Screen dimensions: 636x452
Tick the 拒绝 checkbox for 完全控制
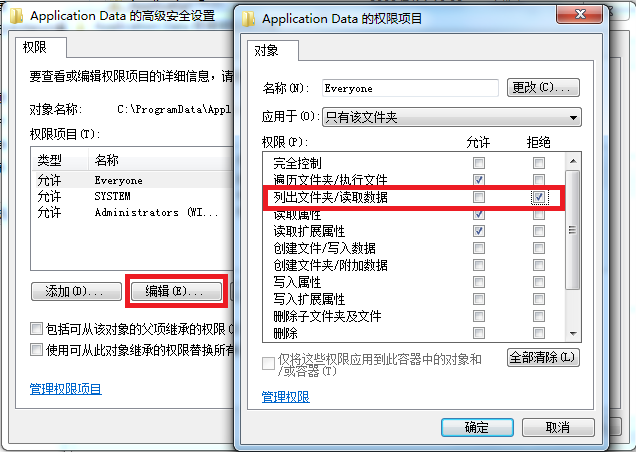pyautogui.click(x=539, y=163)
